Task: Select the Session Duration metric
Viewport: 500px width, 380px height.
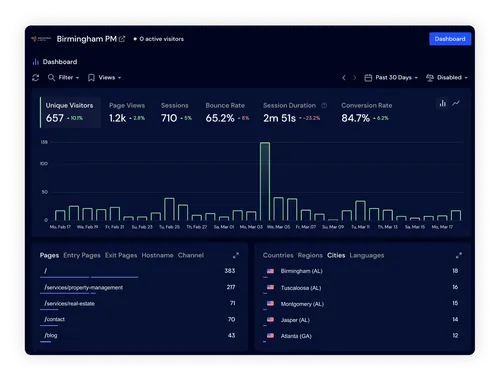Action: pos(295,112)
